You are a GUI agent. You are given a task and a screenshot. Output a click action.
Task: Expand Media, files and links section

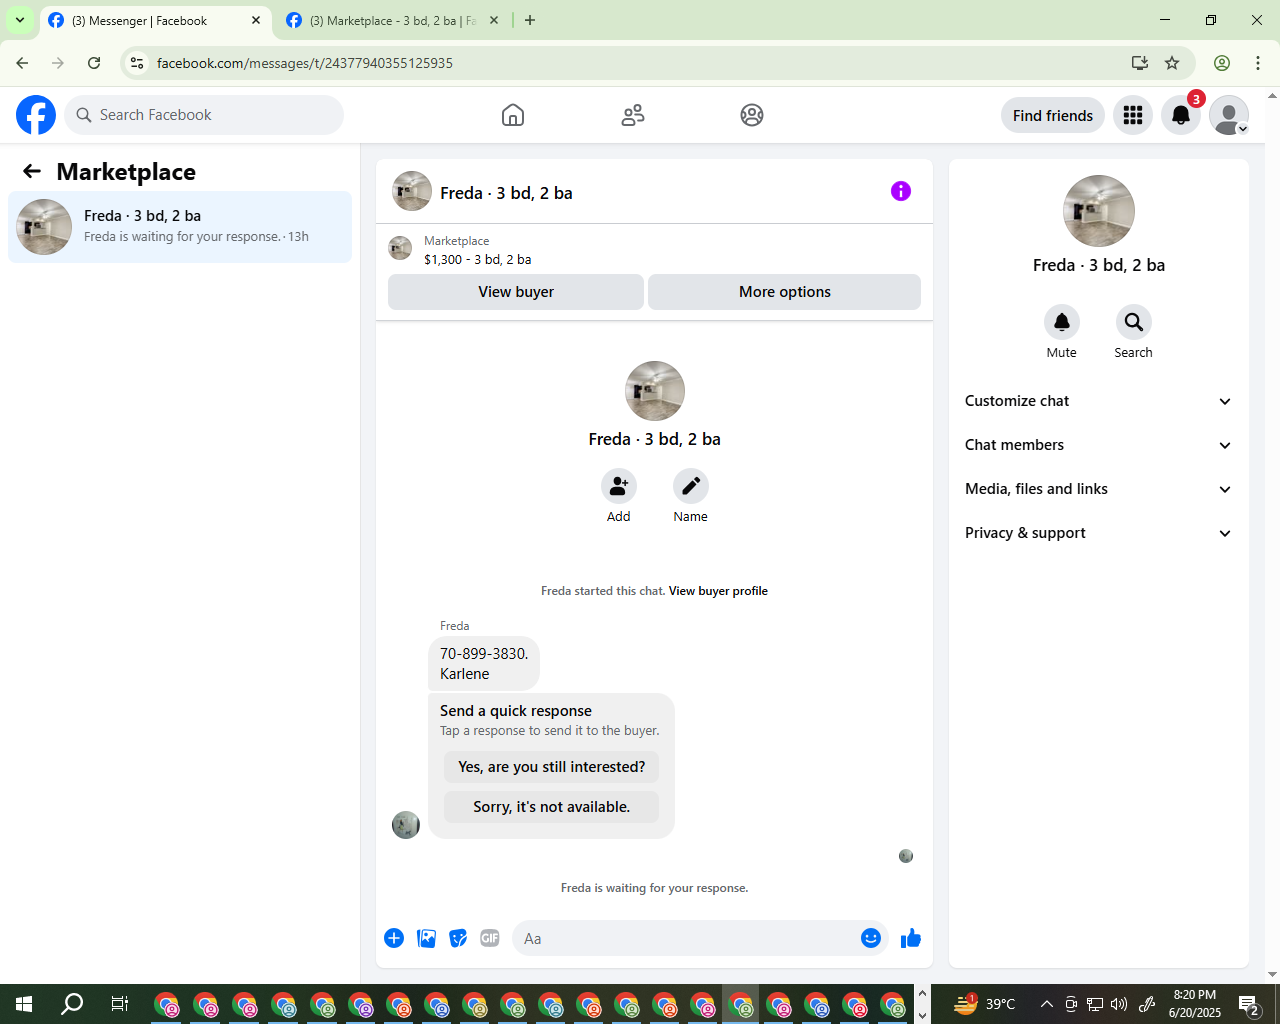pos(1099,489)
